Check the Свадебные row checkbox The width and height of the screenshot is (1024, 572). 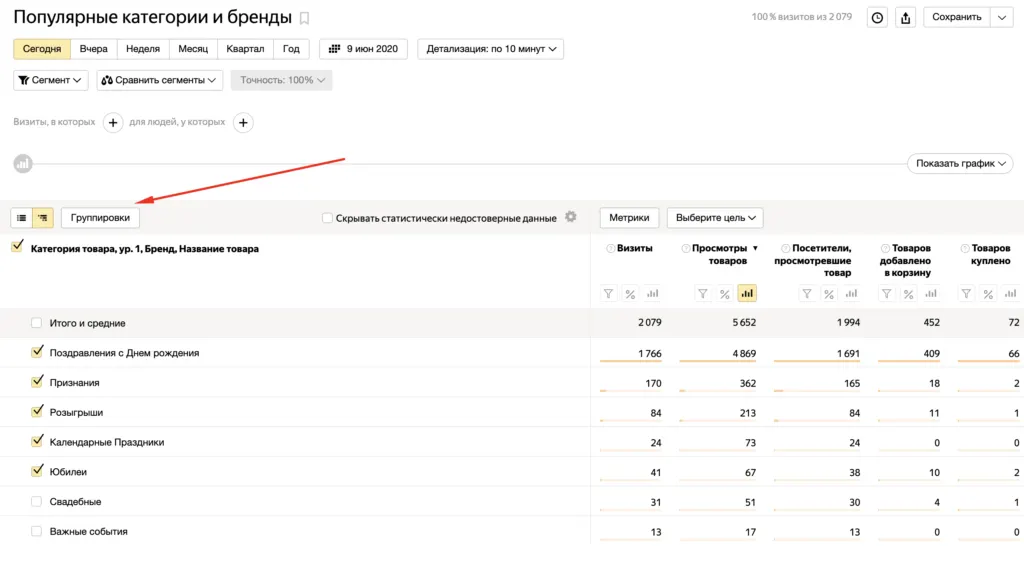pyautogui.click(x=37, y=501)
